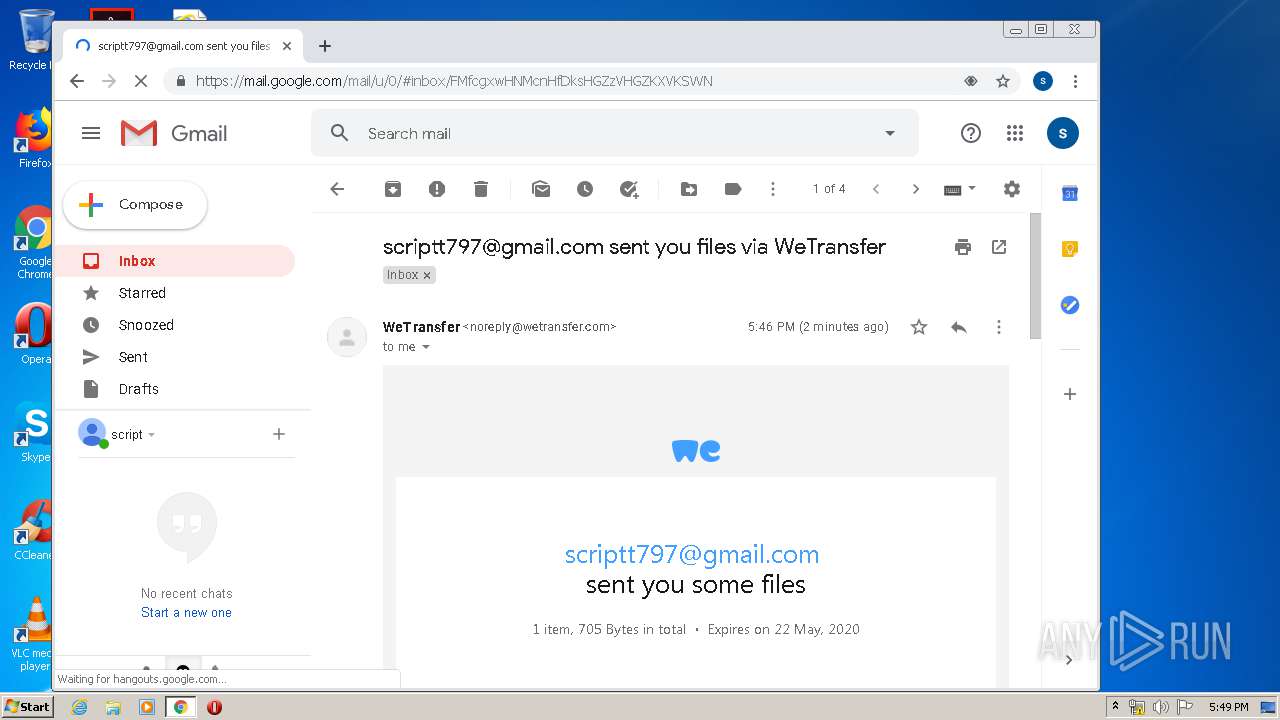
Task: Click browser back button
Action: coord(77,81)
